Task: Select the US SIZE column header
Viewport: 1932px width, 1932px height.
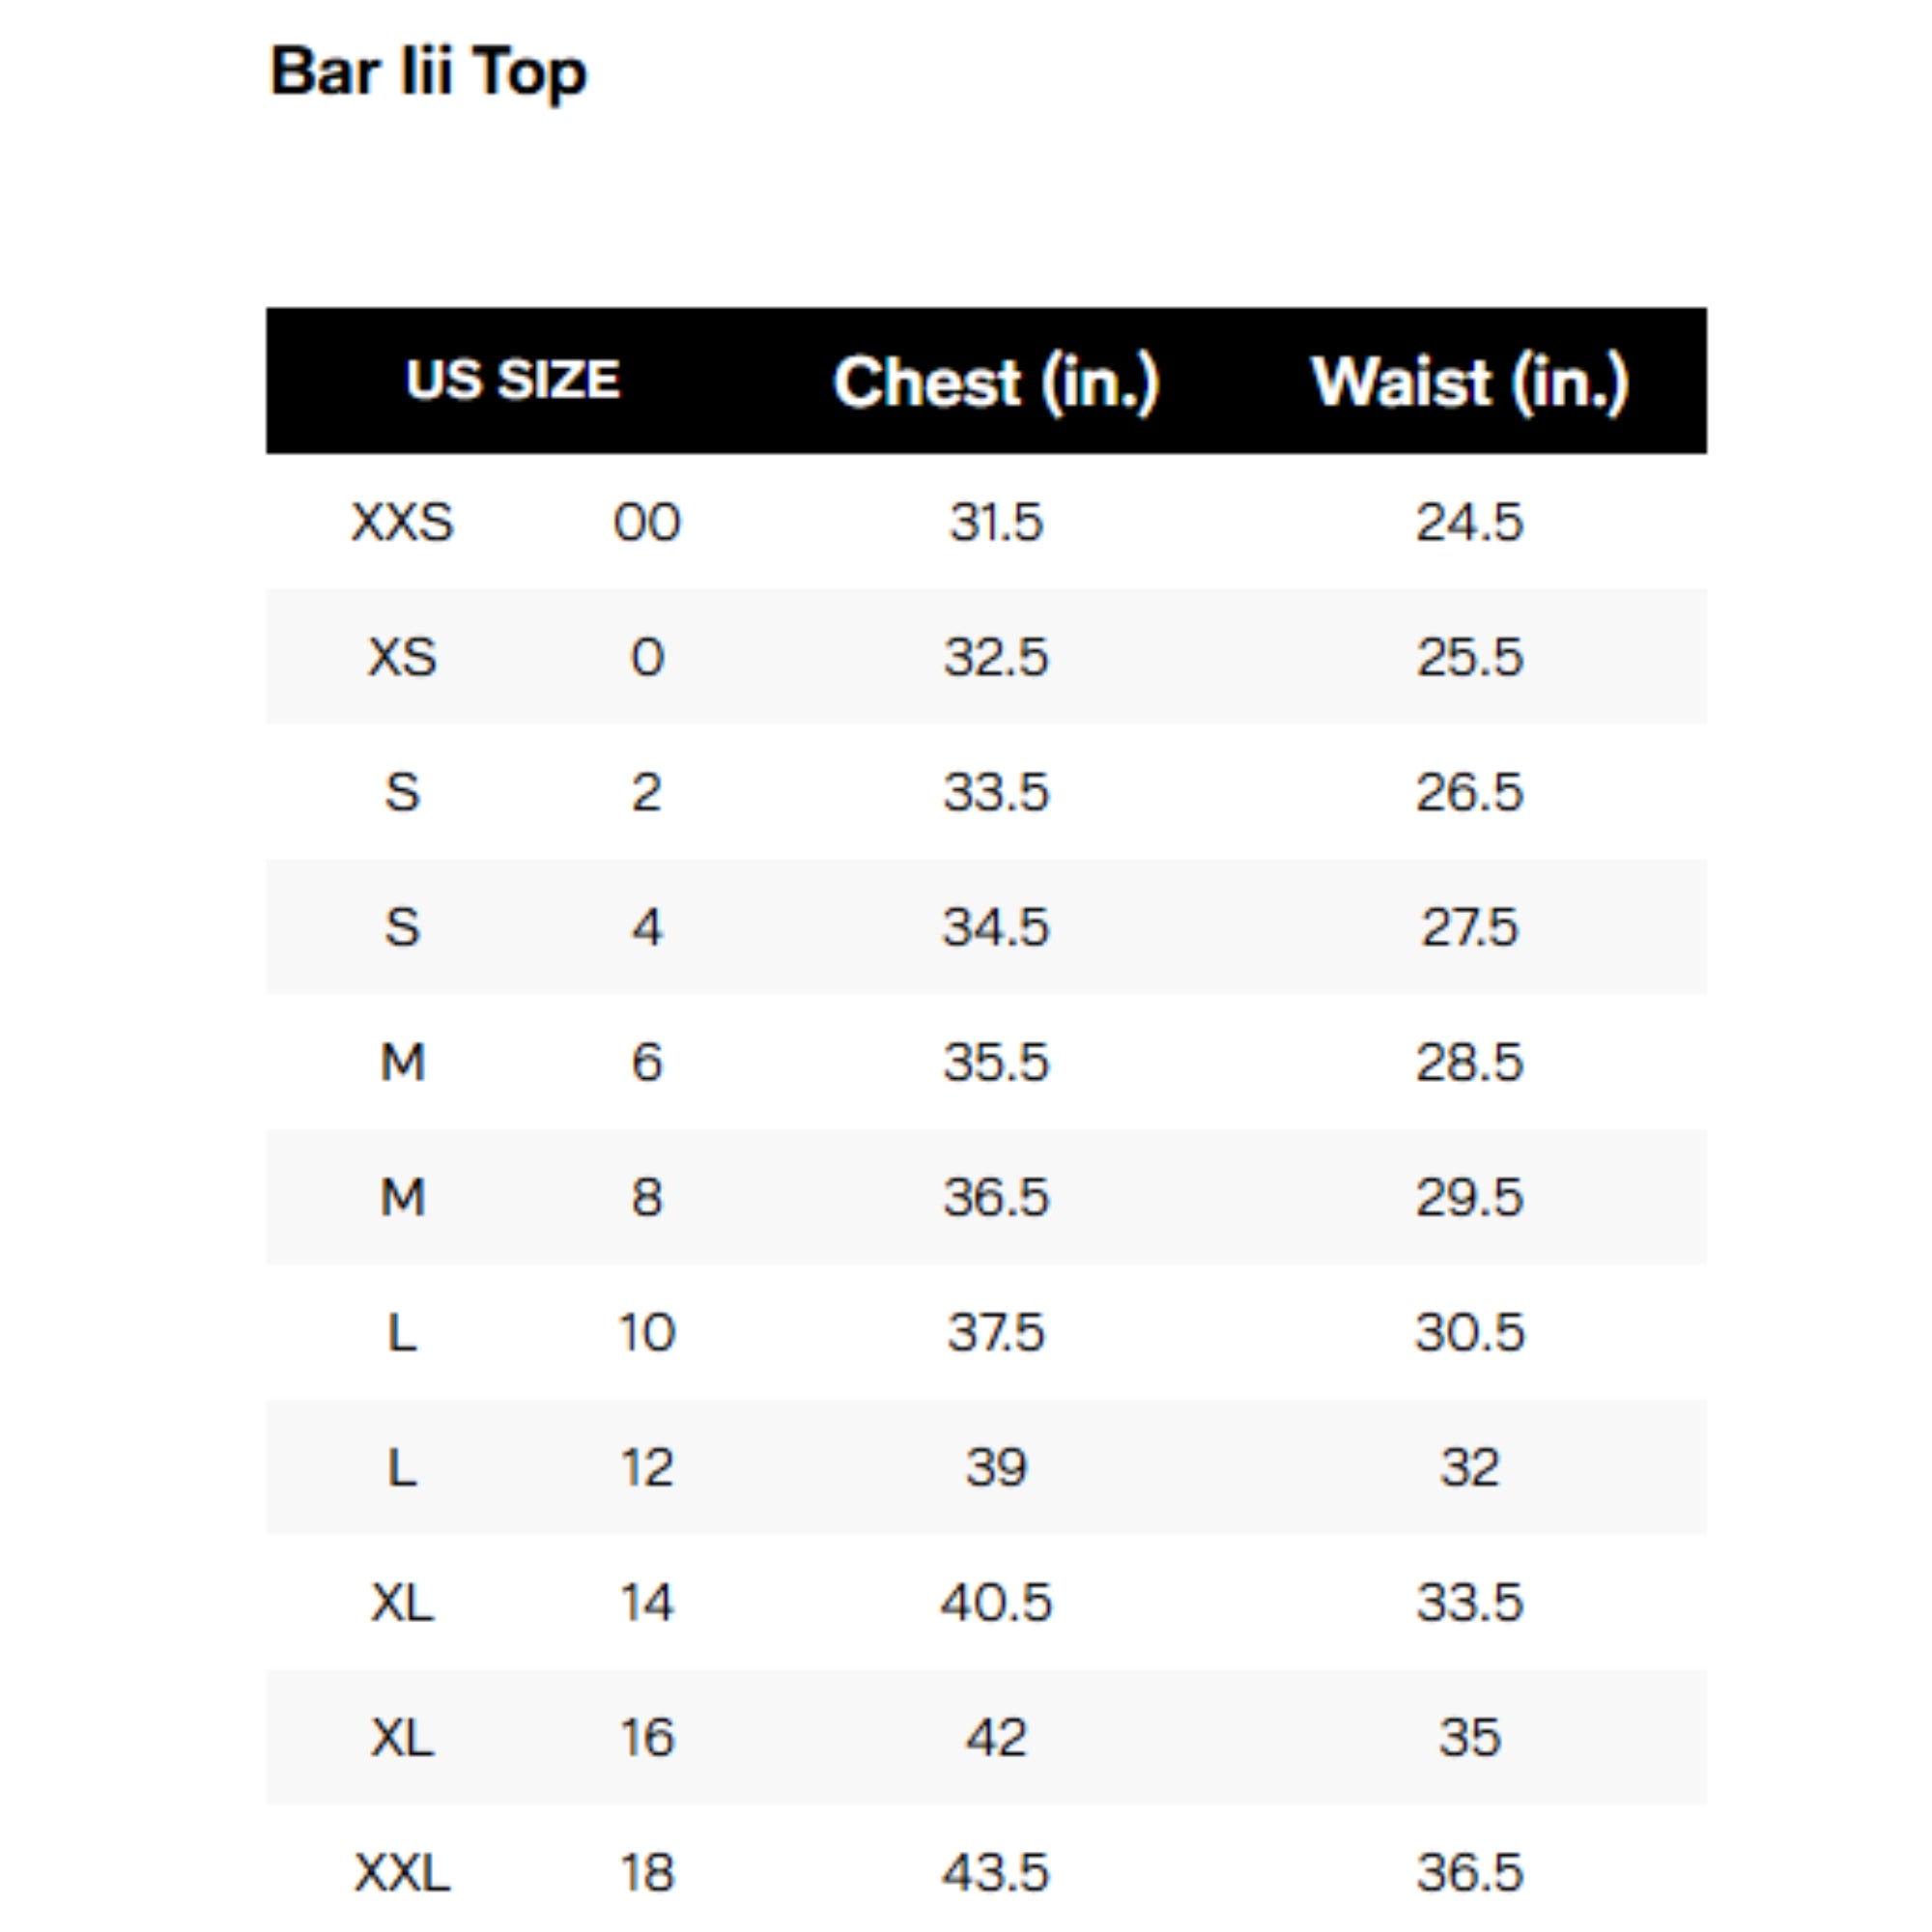Action: tap(513, 380)
